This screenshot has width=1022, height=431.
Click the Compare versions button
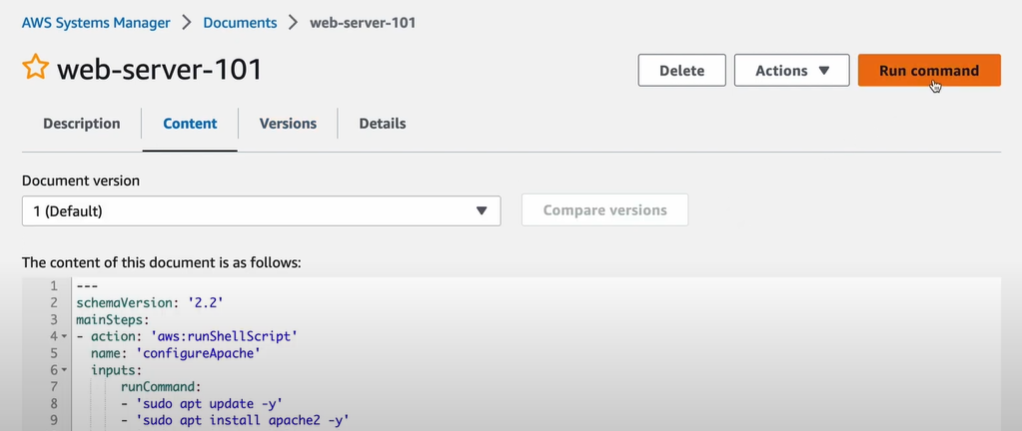604,210
